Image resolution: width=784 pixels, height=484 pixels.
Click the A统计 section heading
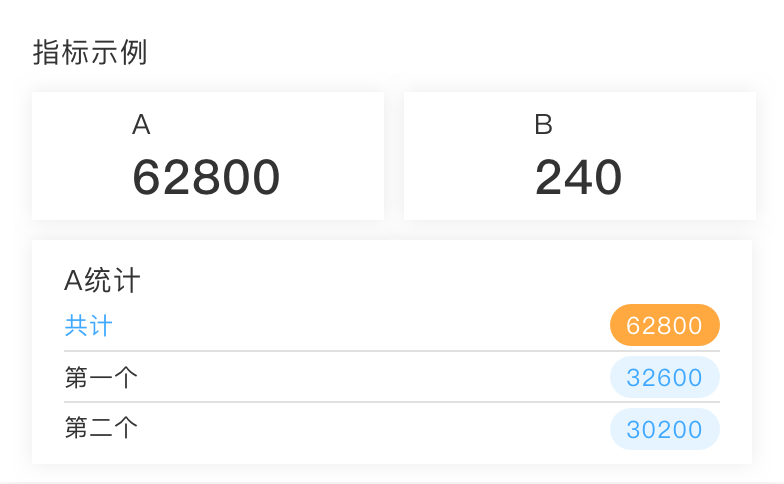(x=102, y=281)
